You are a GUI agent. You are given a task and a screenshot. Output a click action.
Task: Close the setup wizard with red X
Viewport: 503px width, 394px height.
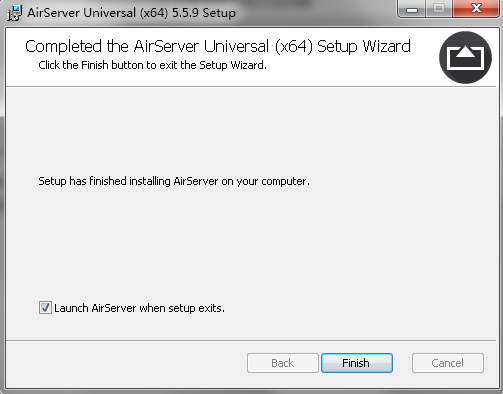point(476,9)
